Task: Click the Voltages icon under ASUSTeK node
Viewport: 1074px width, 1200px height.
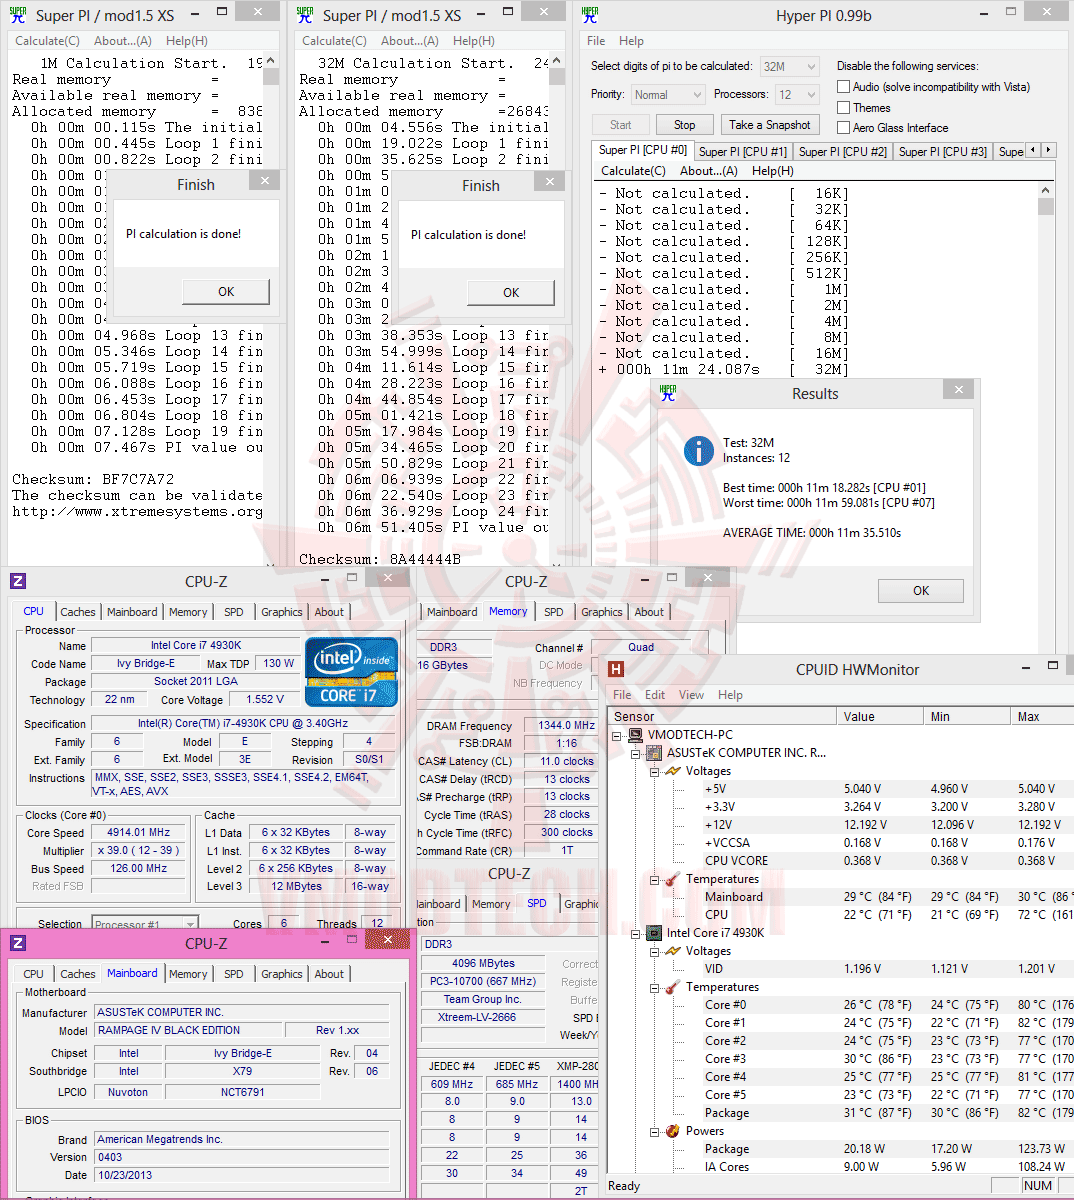Action: [672, 771]
